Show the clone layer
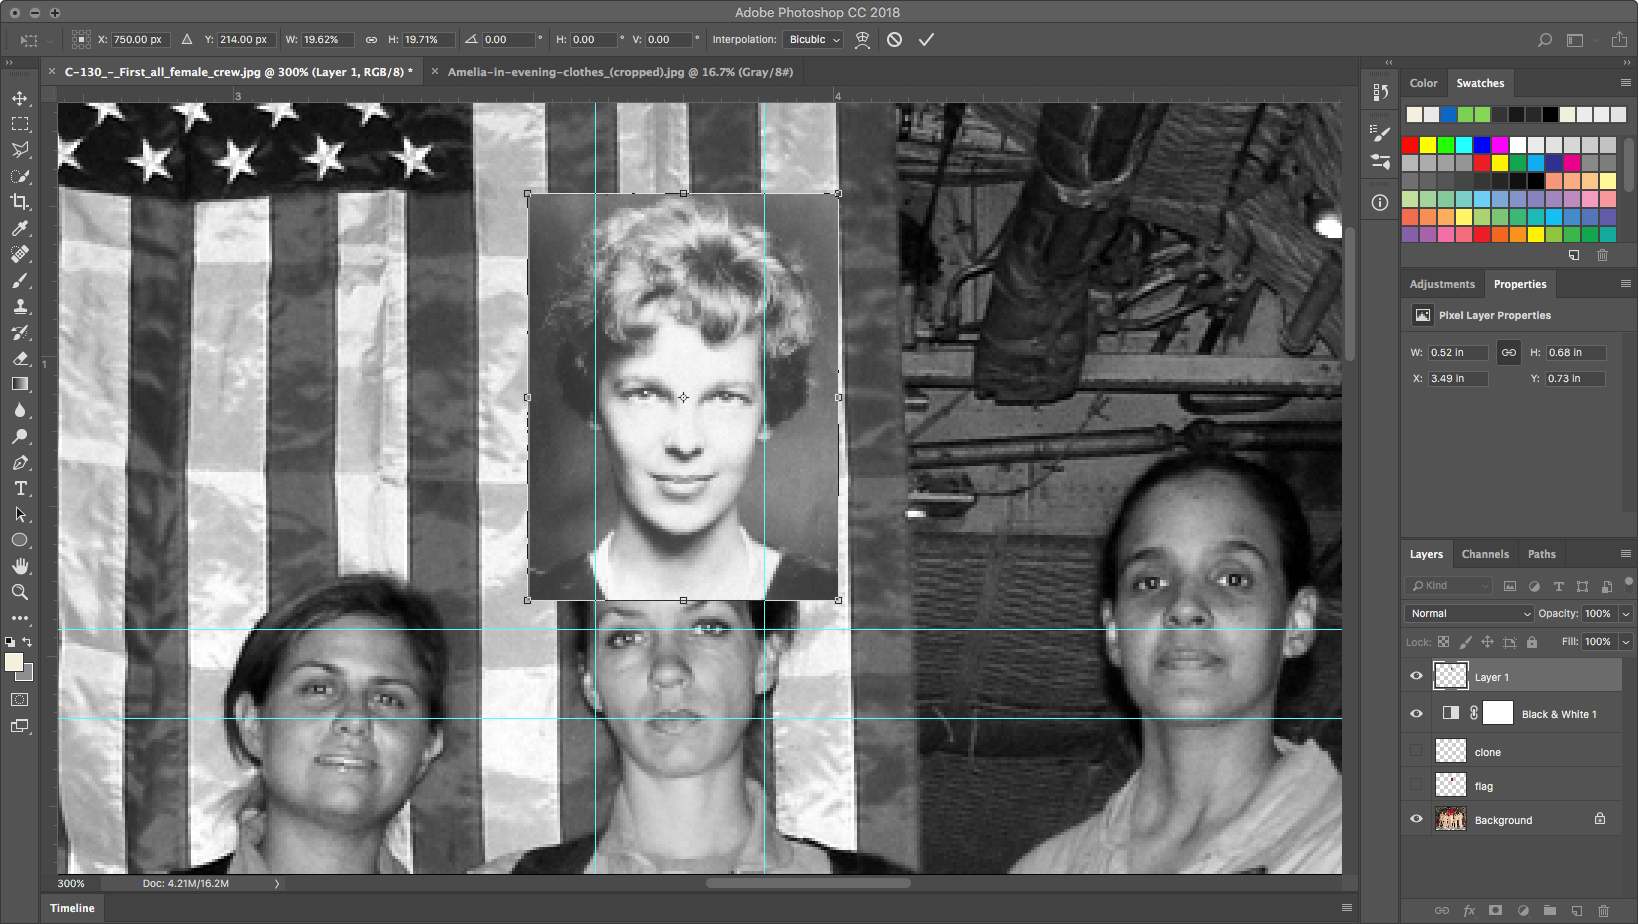1638x924 pixels. pyautogui.click(x=1416, y=751)
